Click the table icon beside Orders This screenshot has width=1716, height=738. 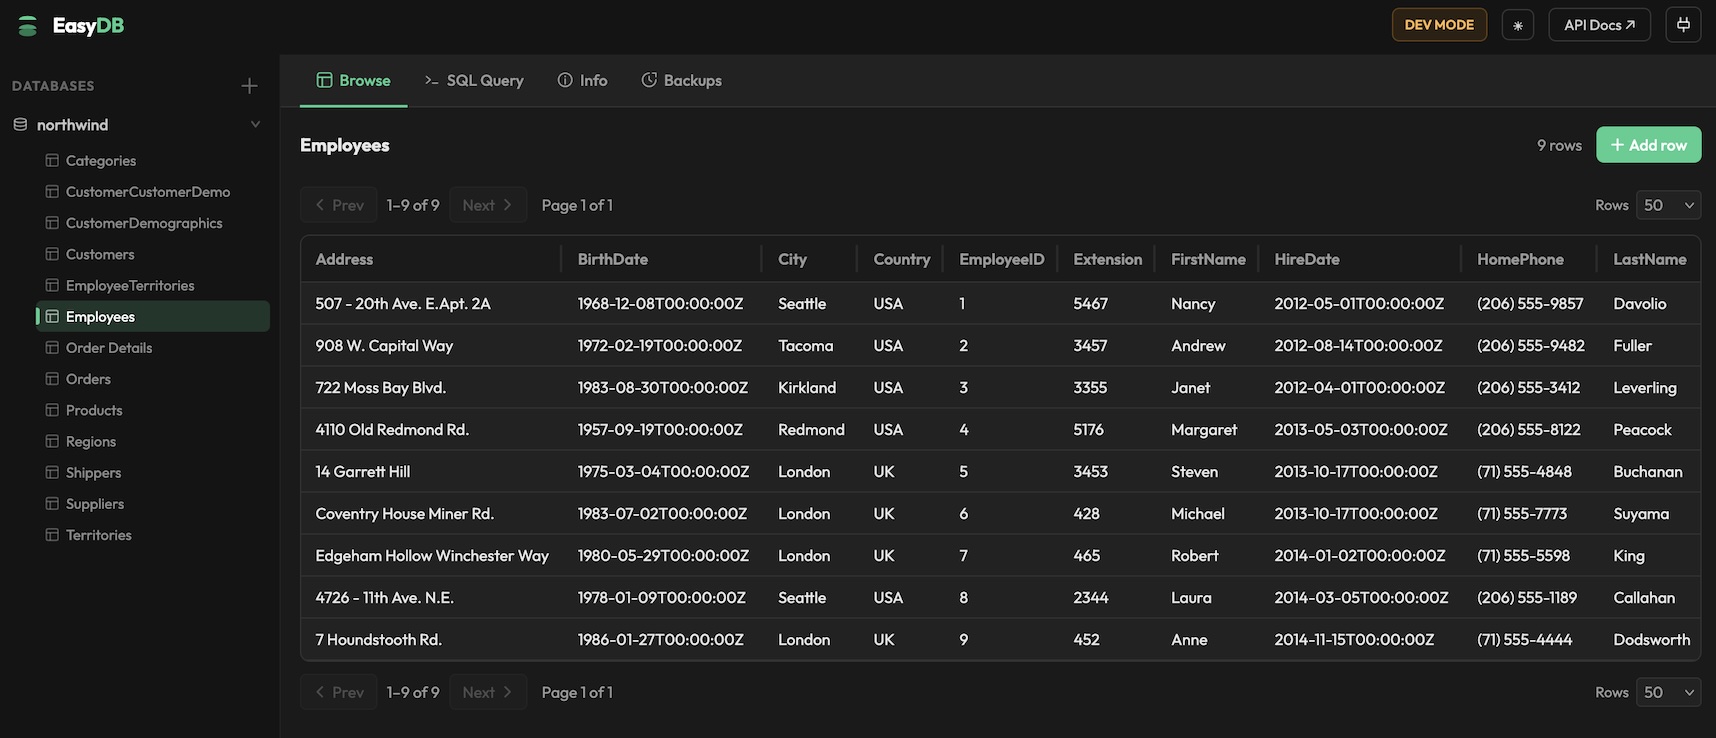(52, 379)
